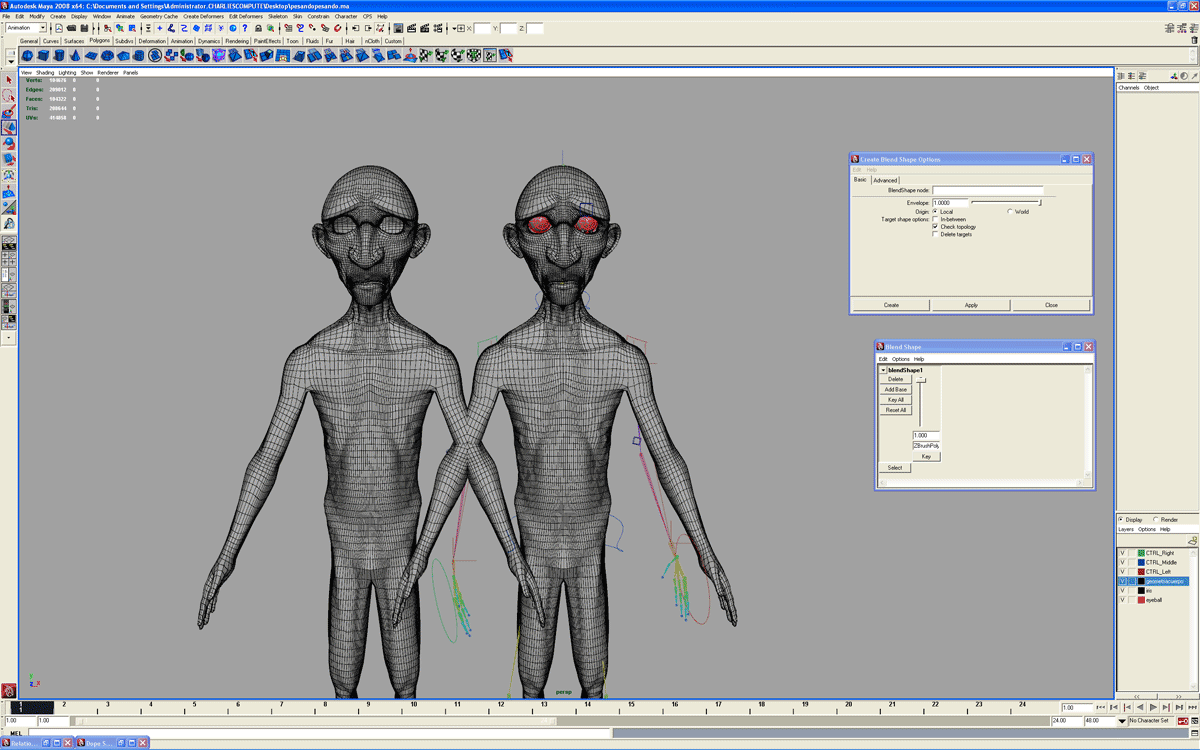Uncheck the Check topology checkbox

point(935,227)
